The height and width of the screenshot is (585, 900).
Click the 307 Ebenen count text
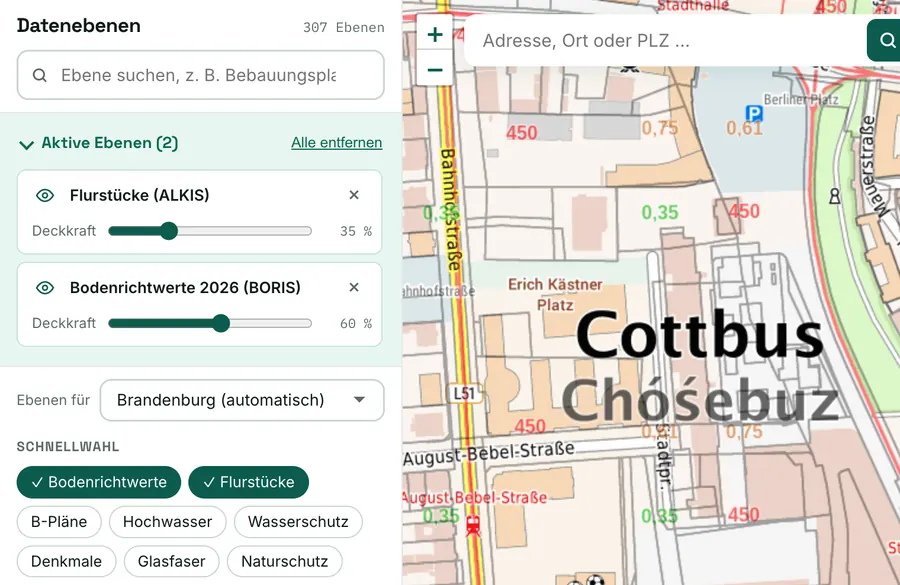pyautogui.click(x=344, y=28)
